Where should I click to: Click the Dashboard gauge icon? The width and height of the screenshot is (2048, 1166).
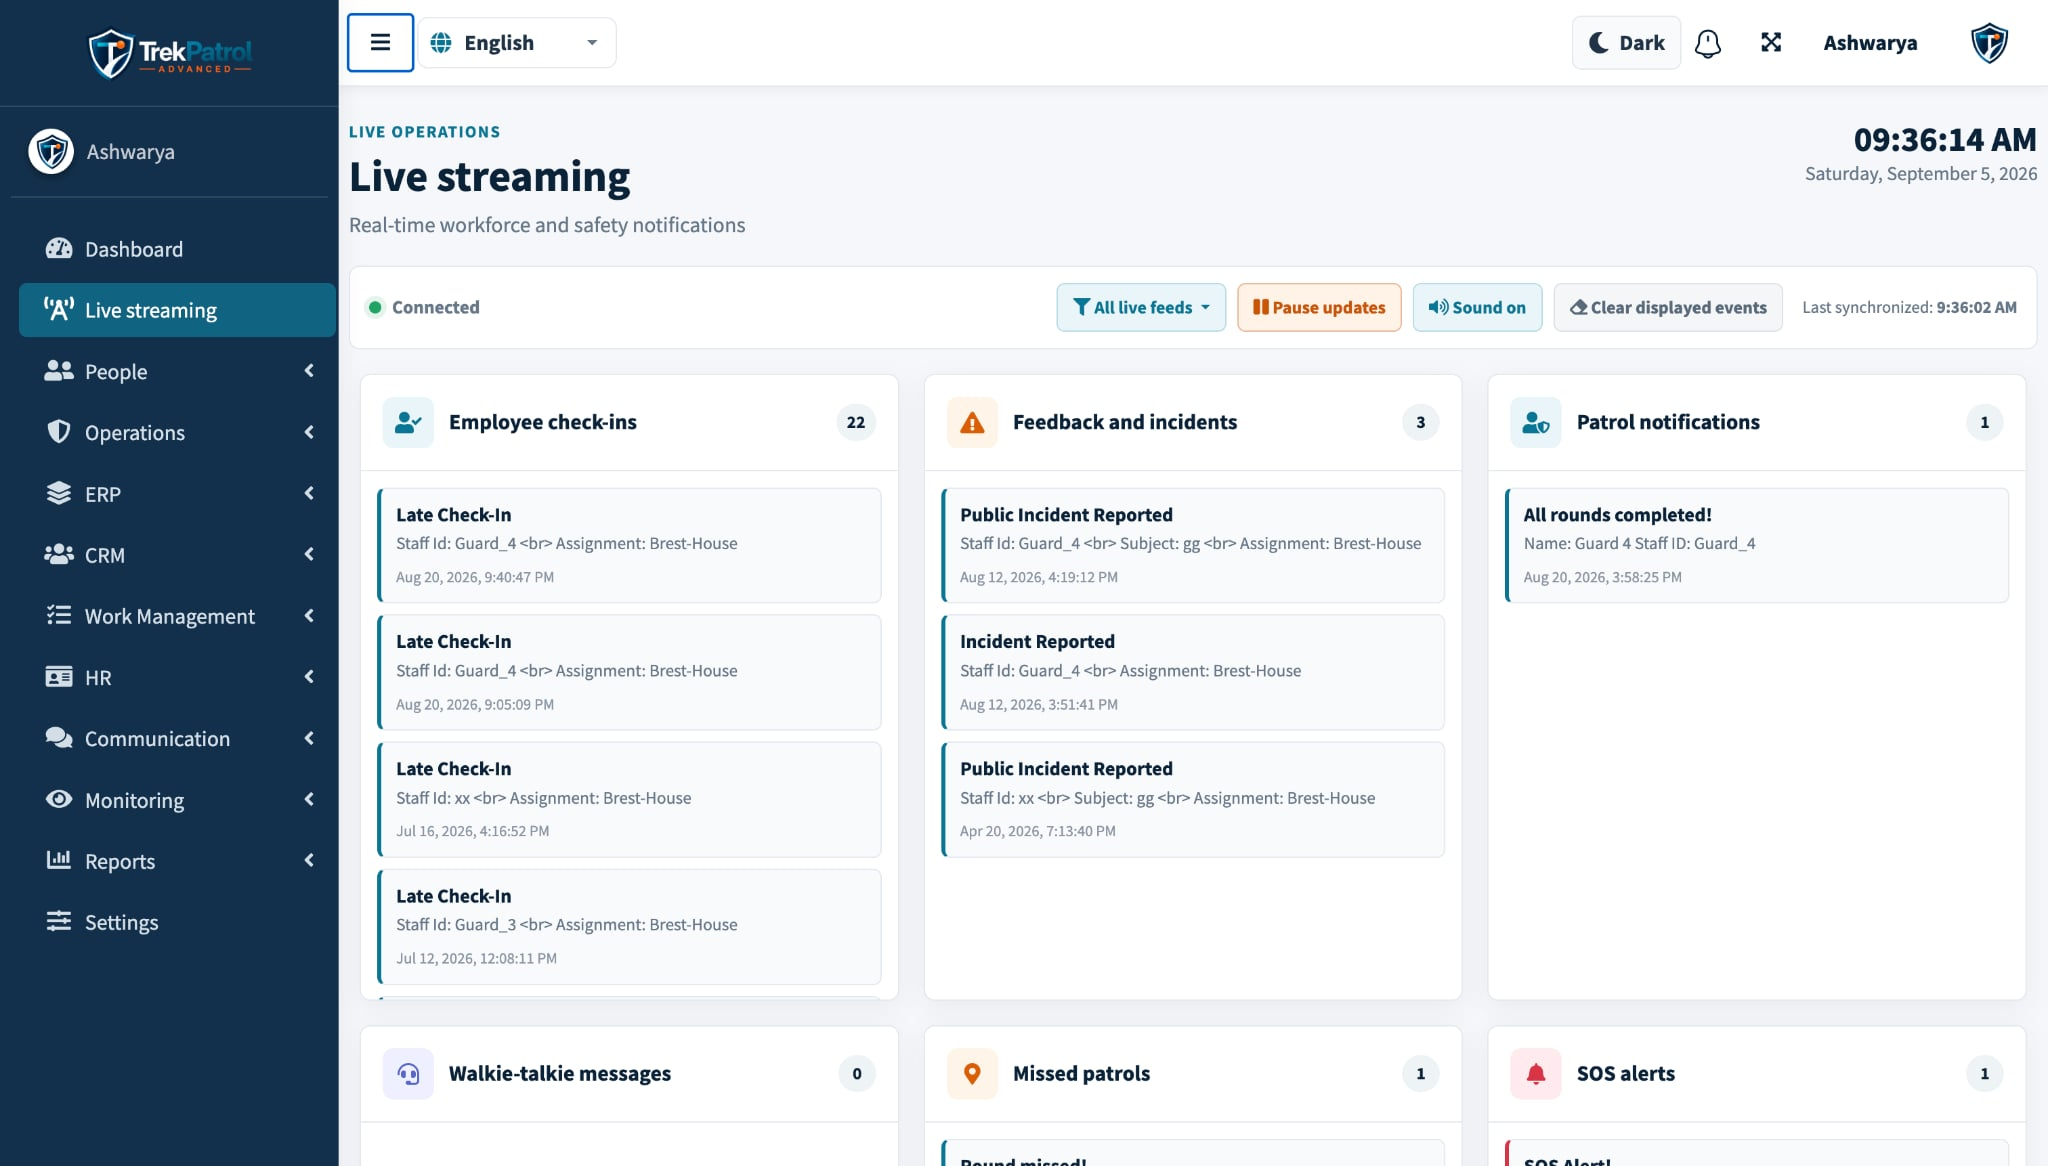[59, 249]
